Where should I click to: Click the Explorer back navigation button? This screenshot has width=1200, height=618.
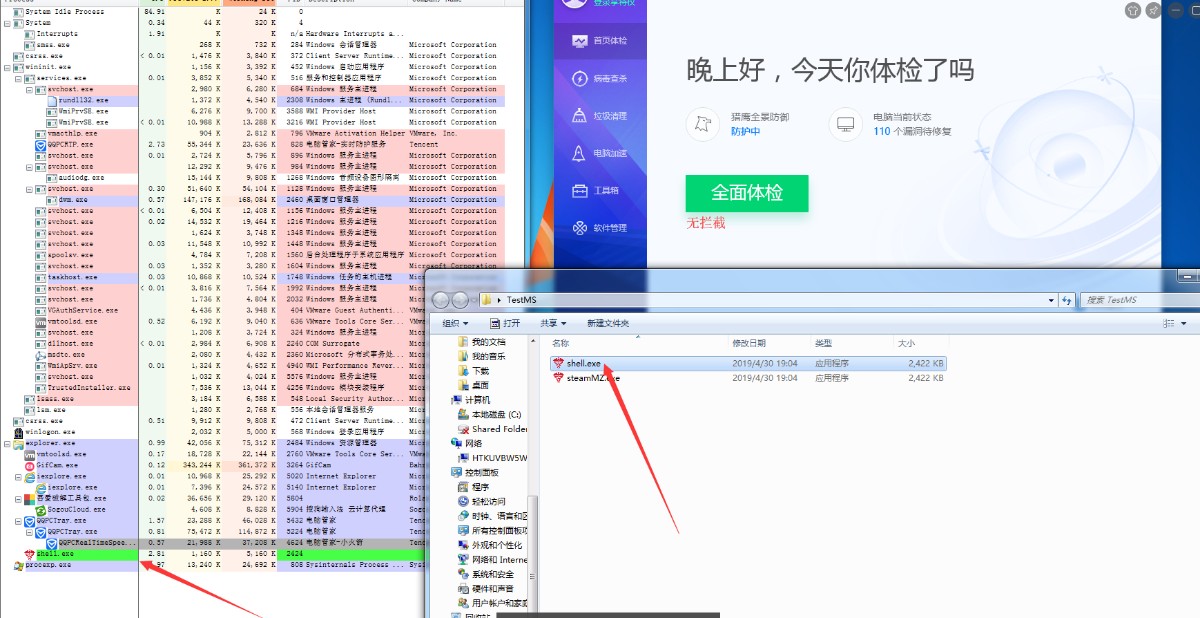[x=440, y=299]
